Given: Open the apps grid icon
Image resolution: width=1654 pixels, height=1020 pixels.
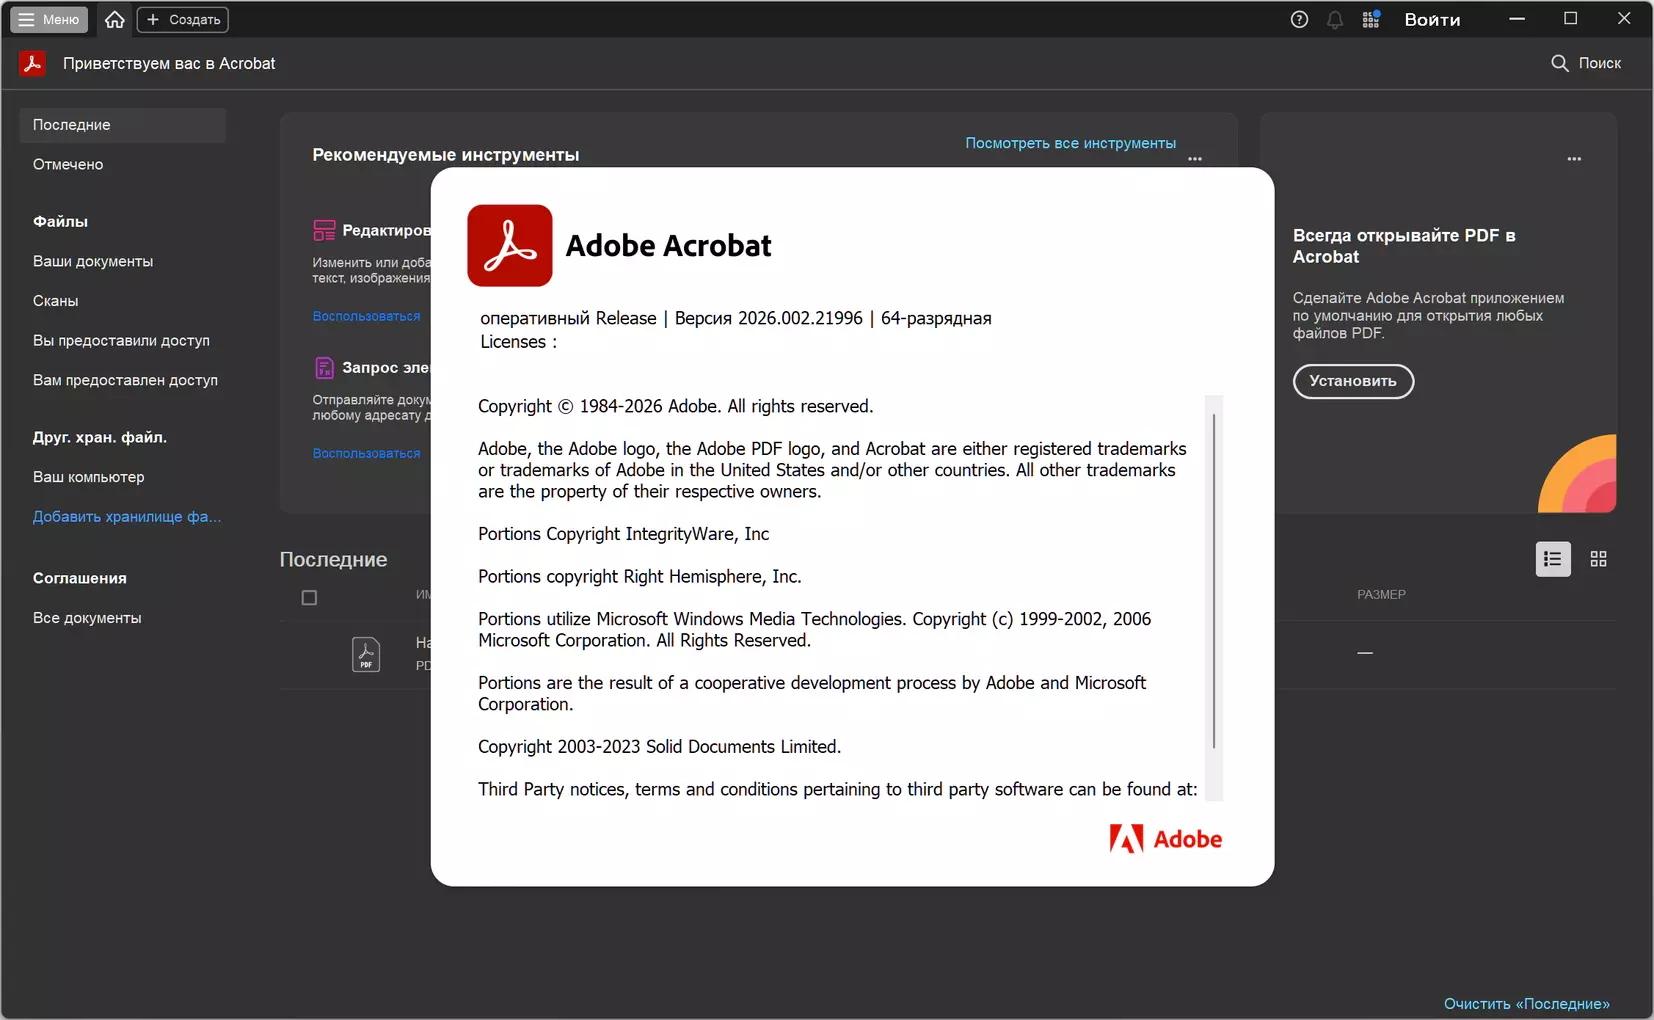Looking at the screenshot, I should click(x=1371, y=19).
